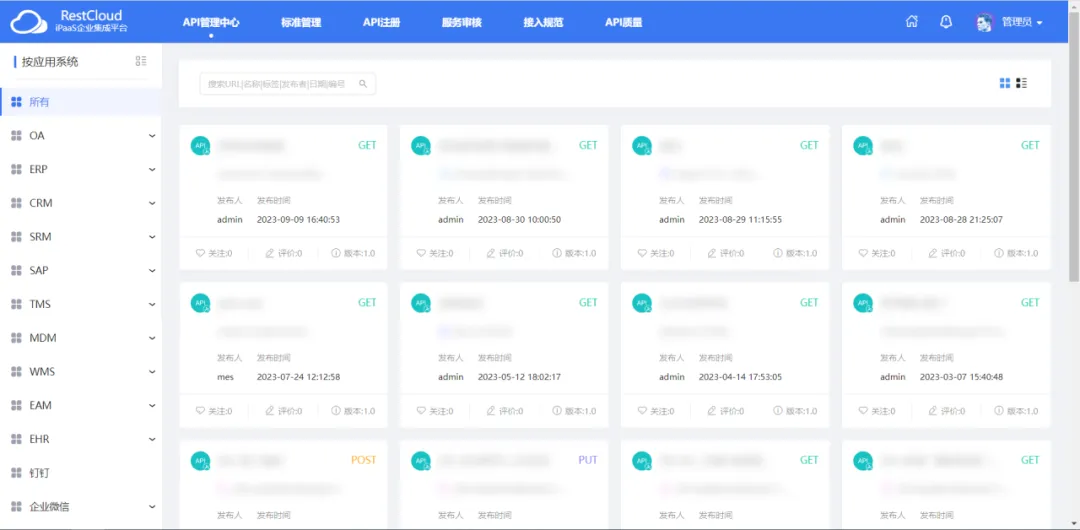
Task: Open the notifications bell
Action: (946, 22)
